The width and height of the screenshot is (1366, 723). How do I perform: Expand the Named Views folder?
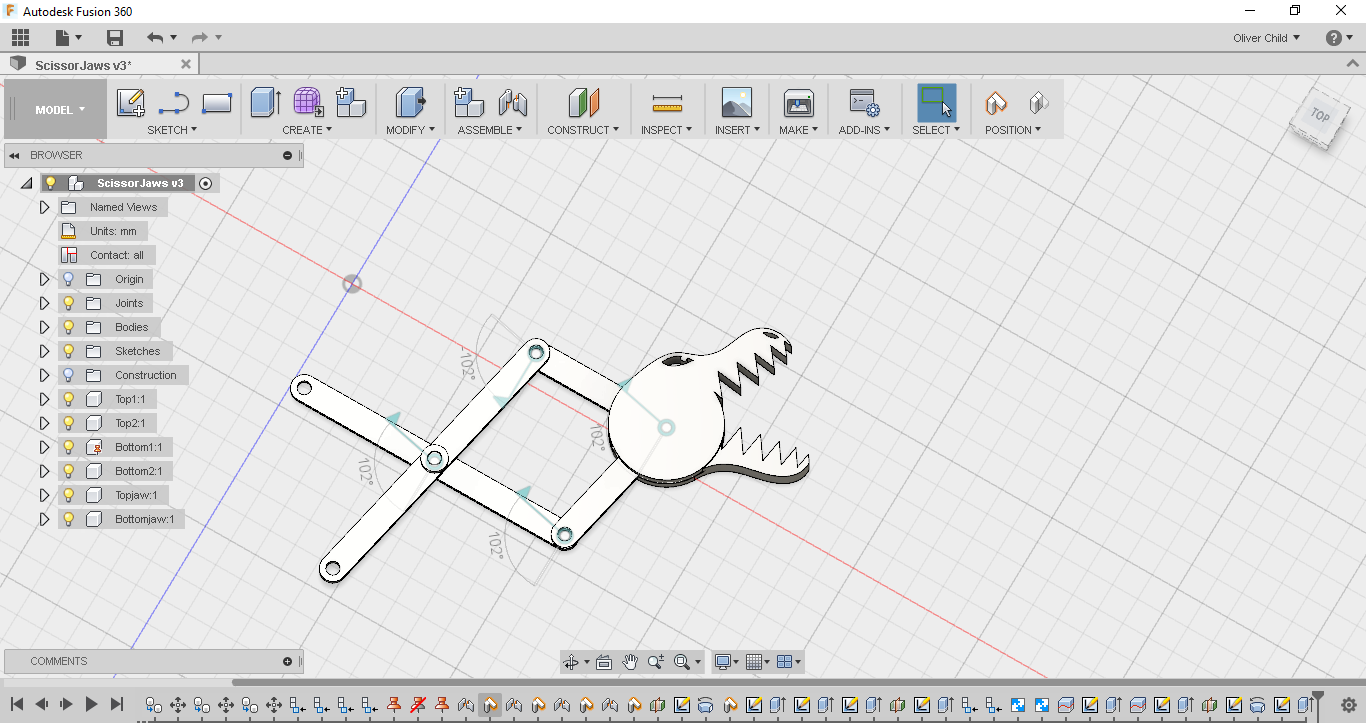point(44,207)
